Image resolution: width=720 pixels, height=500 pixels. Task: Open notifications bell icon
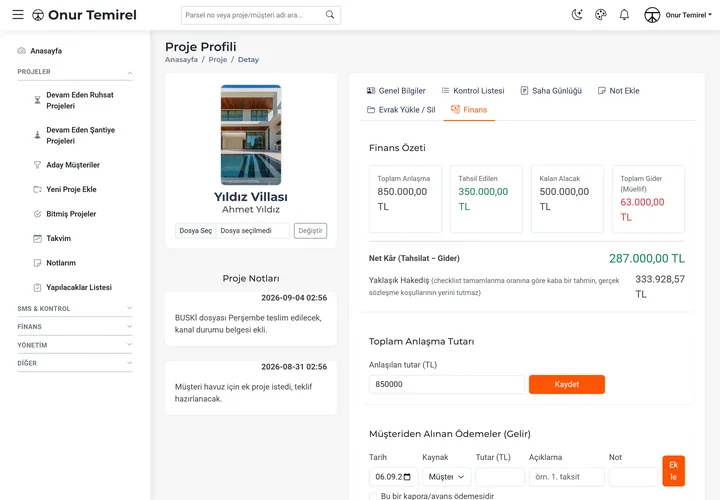(624, 15)
